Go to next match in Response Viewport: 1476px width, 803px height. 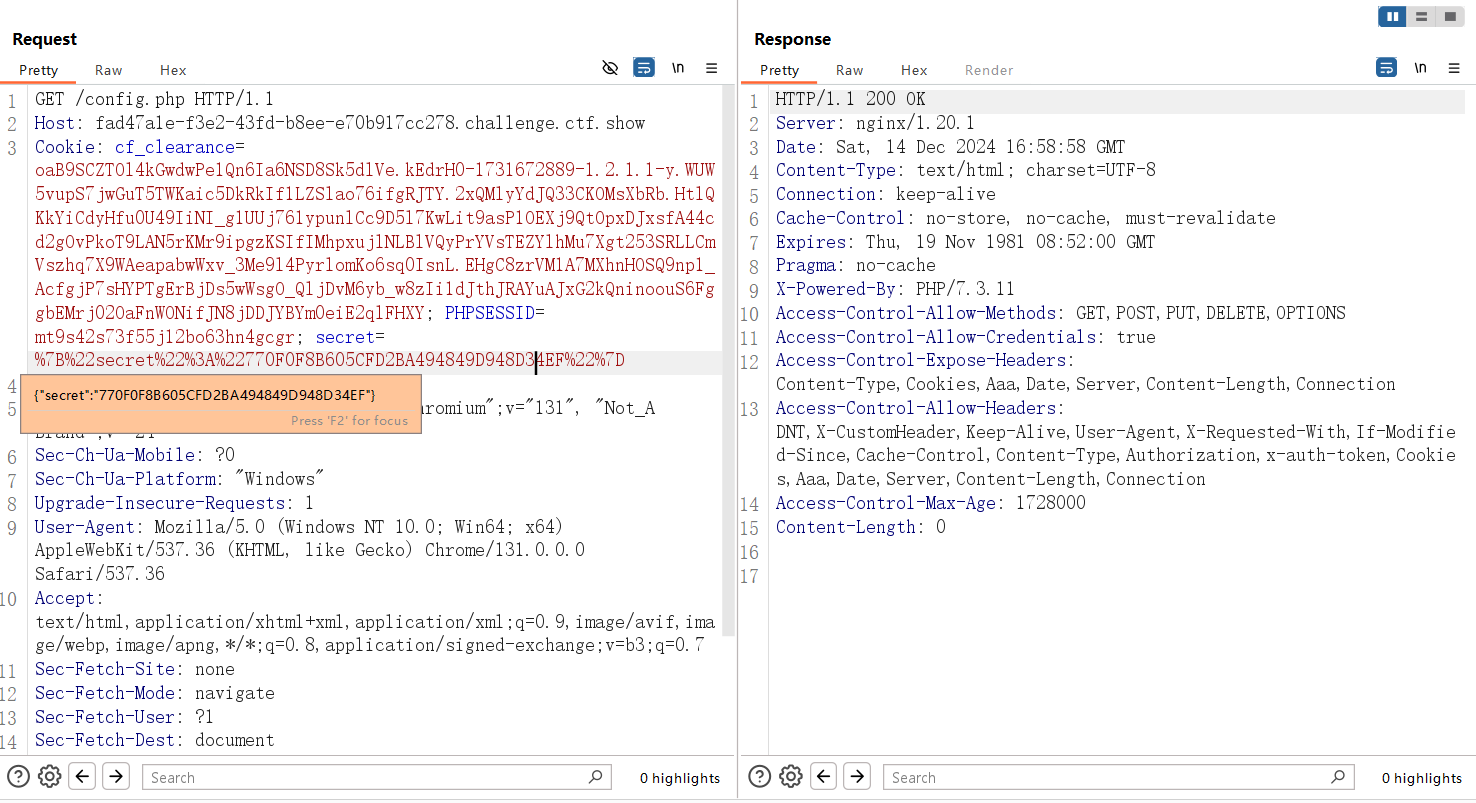pos(857,776)
